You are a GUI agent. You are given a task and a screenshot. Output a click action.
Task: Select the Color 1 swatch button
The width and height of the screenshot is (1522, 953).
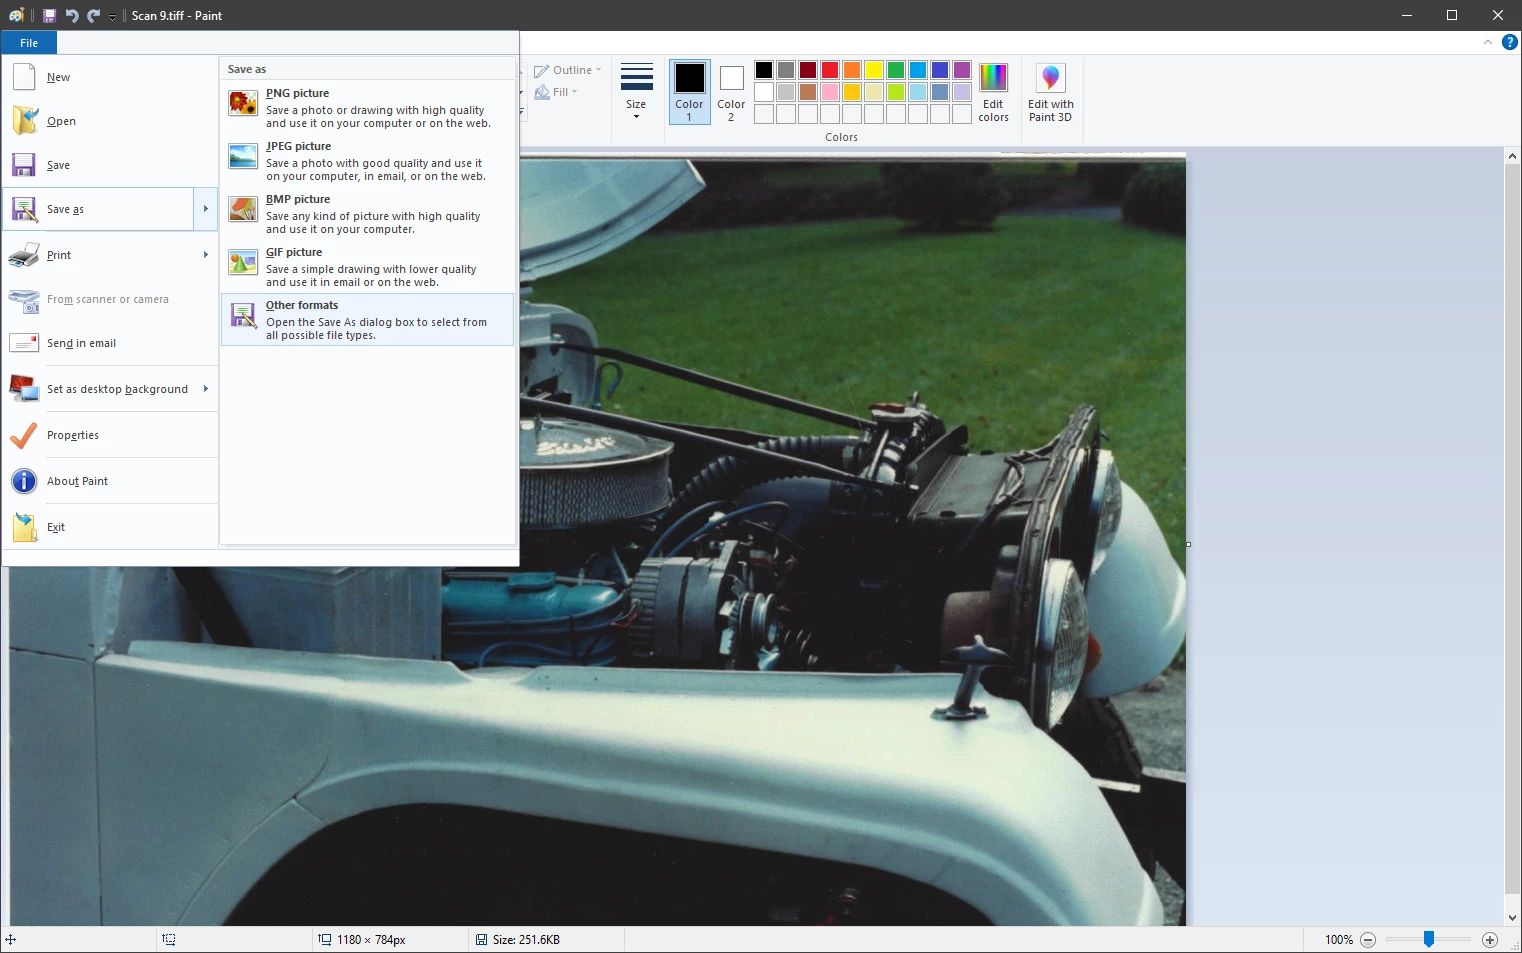point(689,92)
